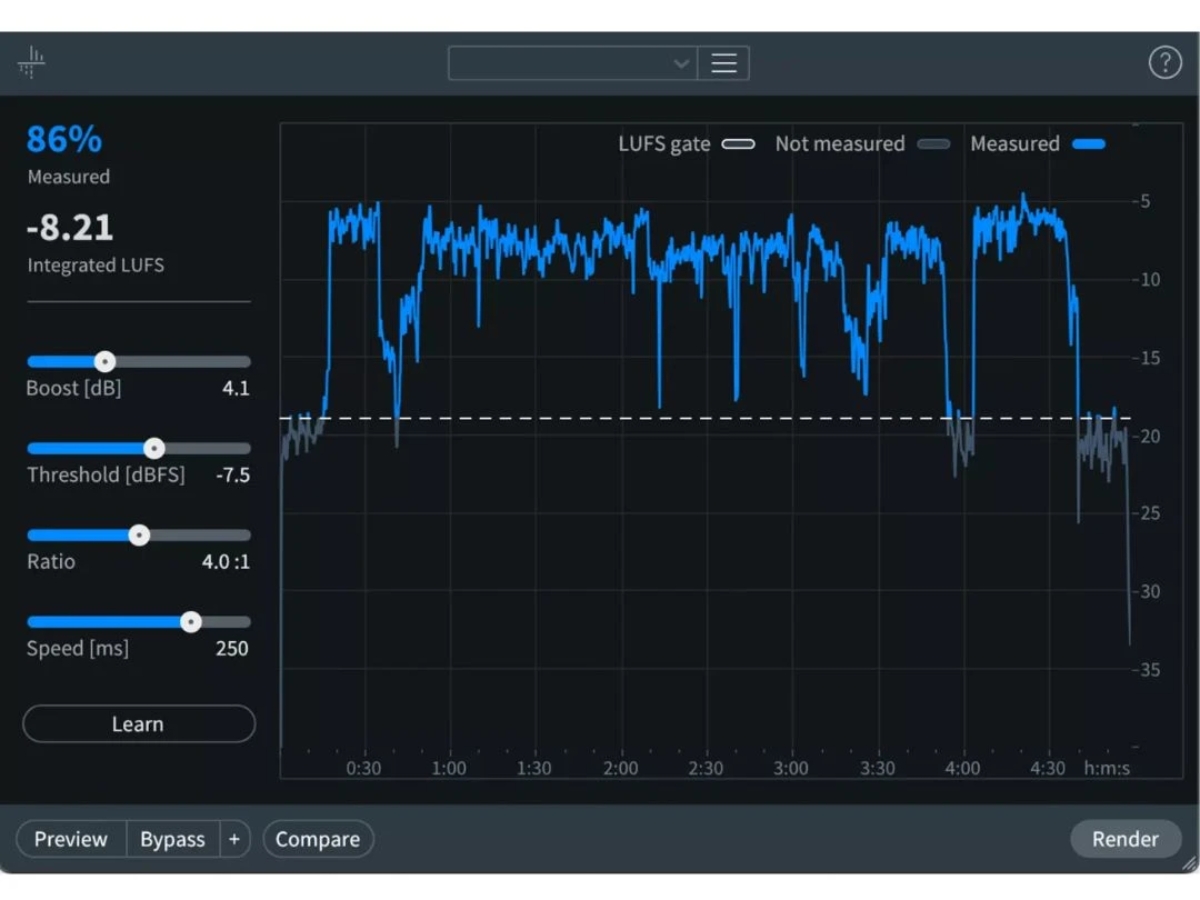
Task: Click the -5 level axis label
Action: 1141,201
